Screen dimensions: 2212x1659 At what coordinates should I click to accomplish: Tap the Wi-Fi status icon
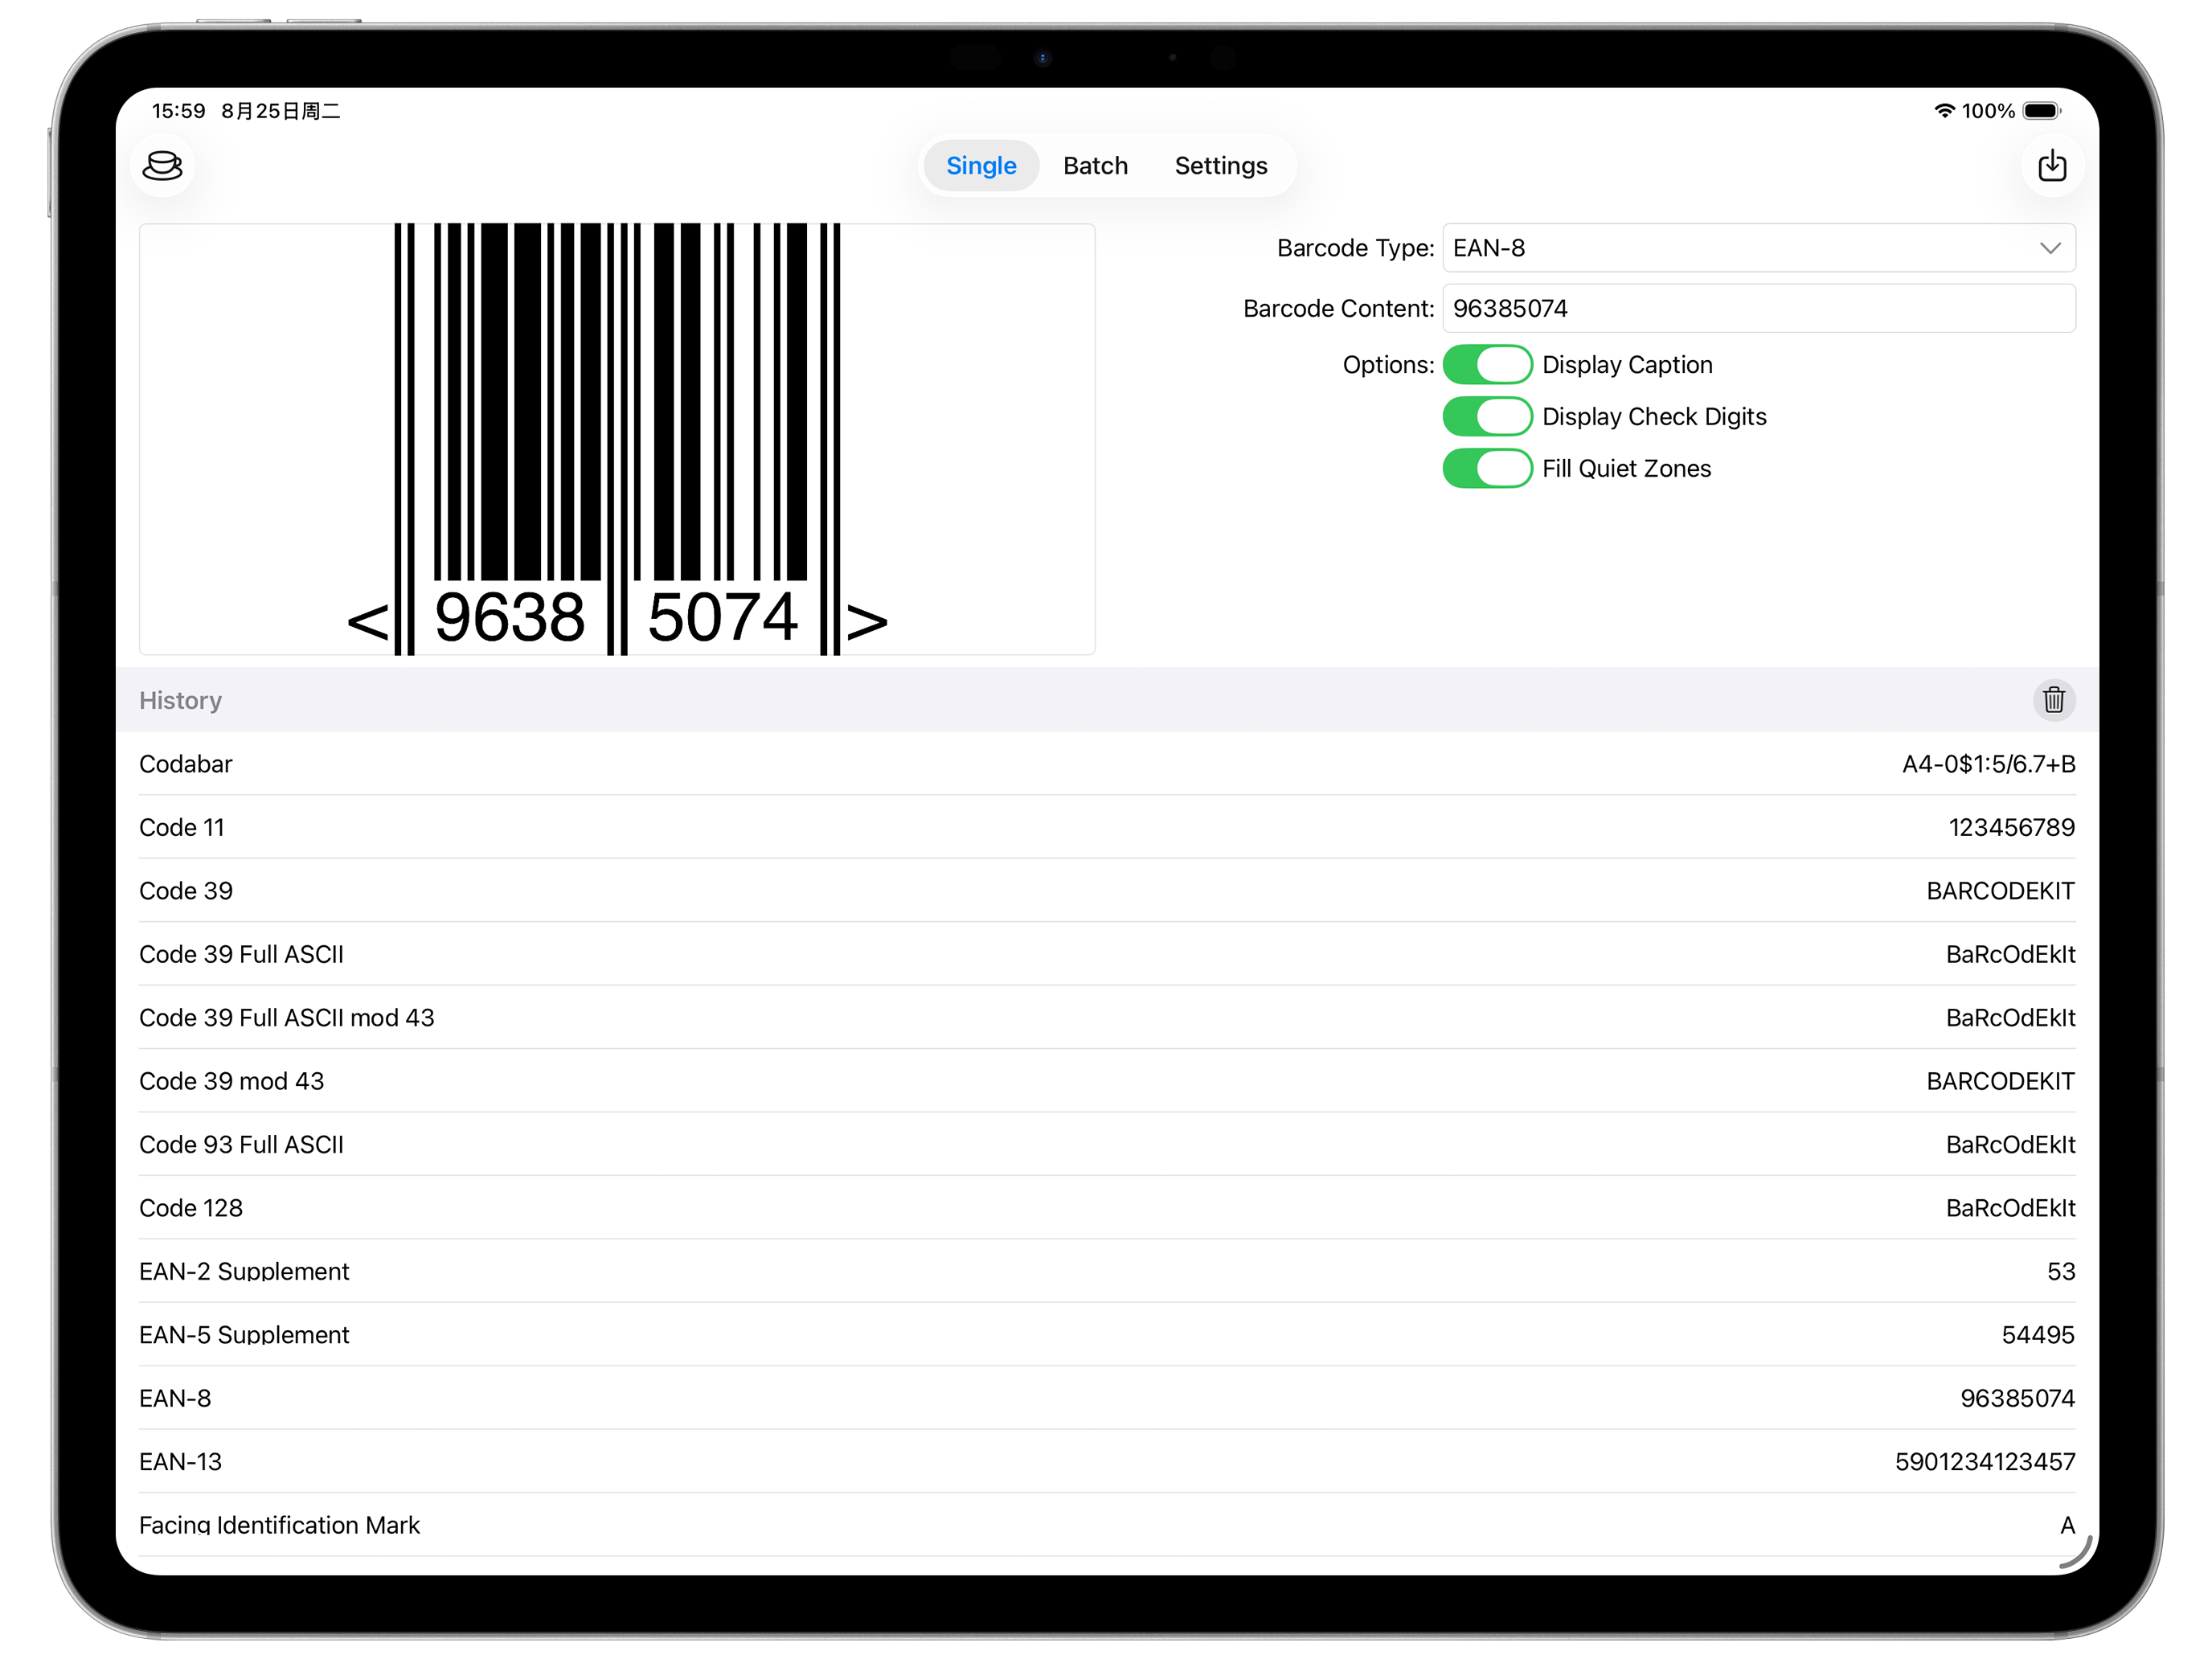click(x=1944, y=111)
